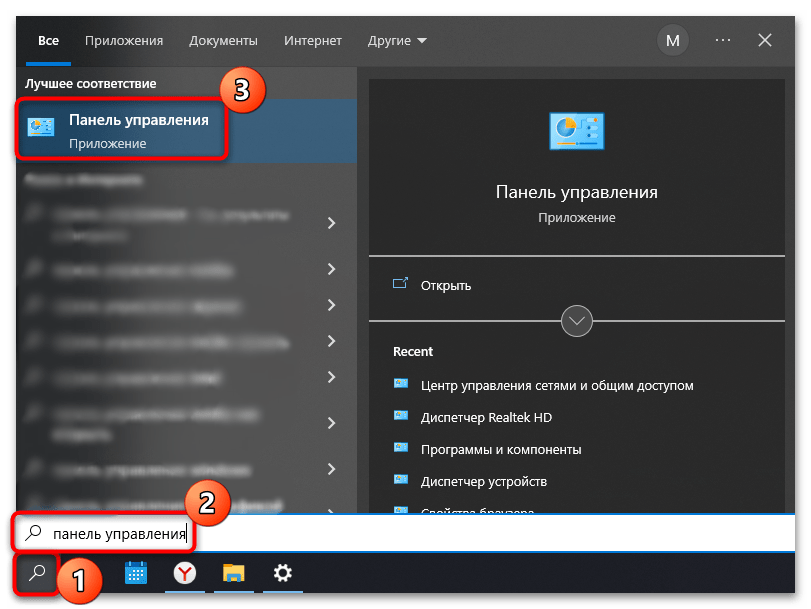
Task: Open Settings gear icon in the taskbar
Action: (283, 573)
